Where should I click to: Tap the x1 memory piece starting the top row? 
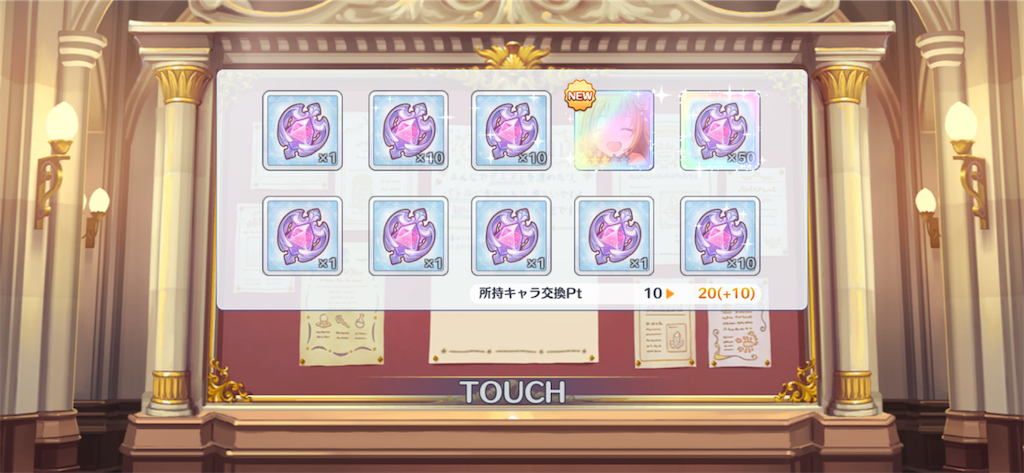[302, 130]
